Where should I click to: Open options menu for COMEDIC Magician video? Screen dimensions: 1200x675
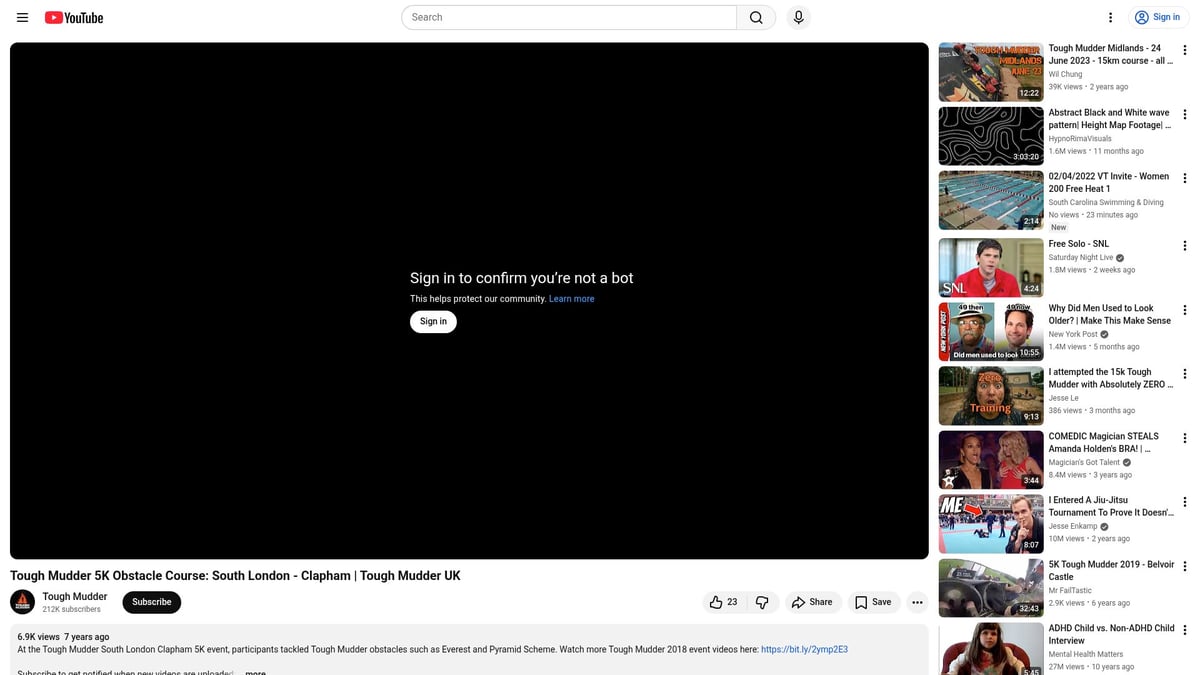[x=1185, y=438]
